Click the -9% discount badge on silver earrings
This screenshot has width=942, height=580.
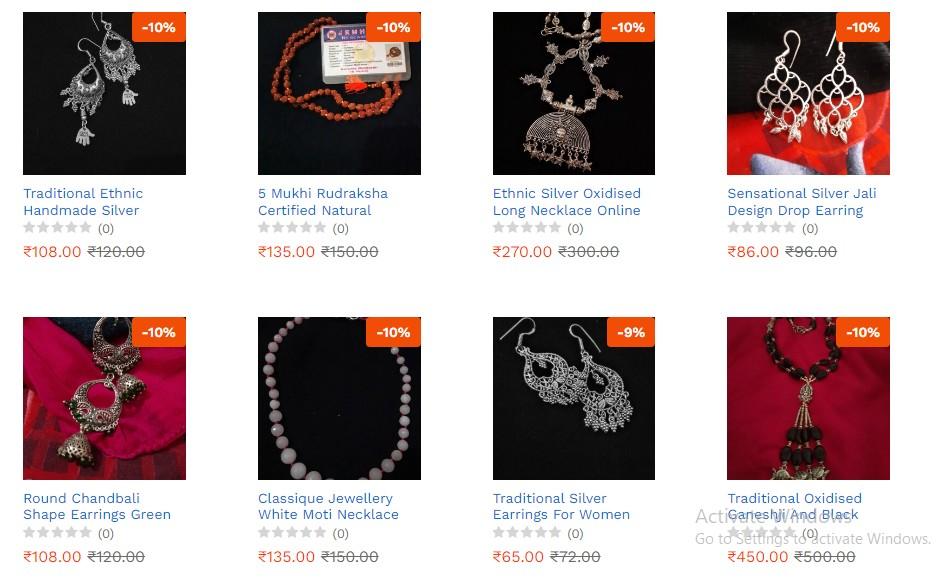tap(631, 332)
